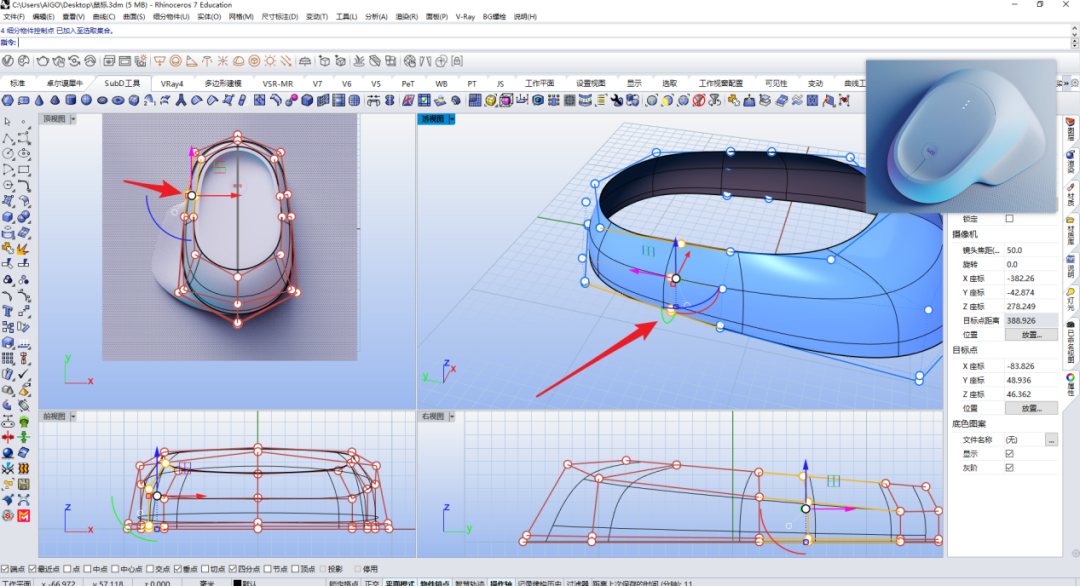Click the yellow cube display icon
Screen dimensions: 1080x586
(490, 101)
